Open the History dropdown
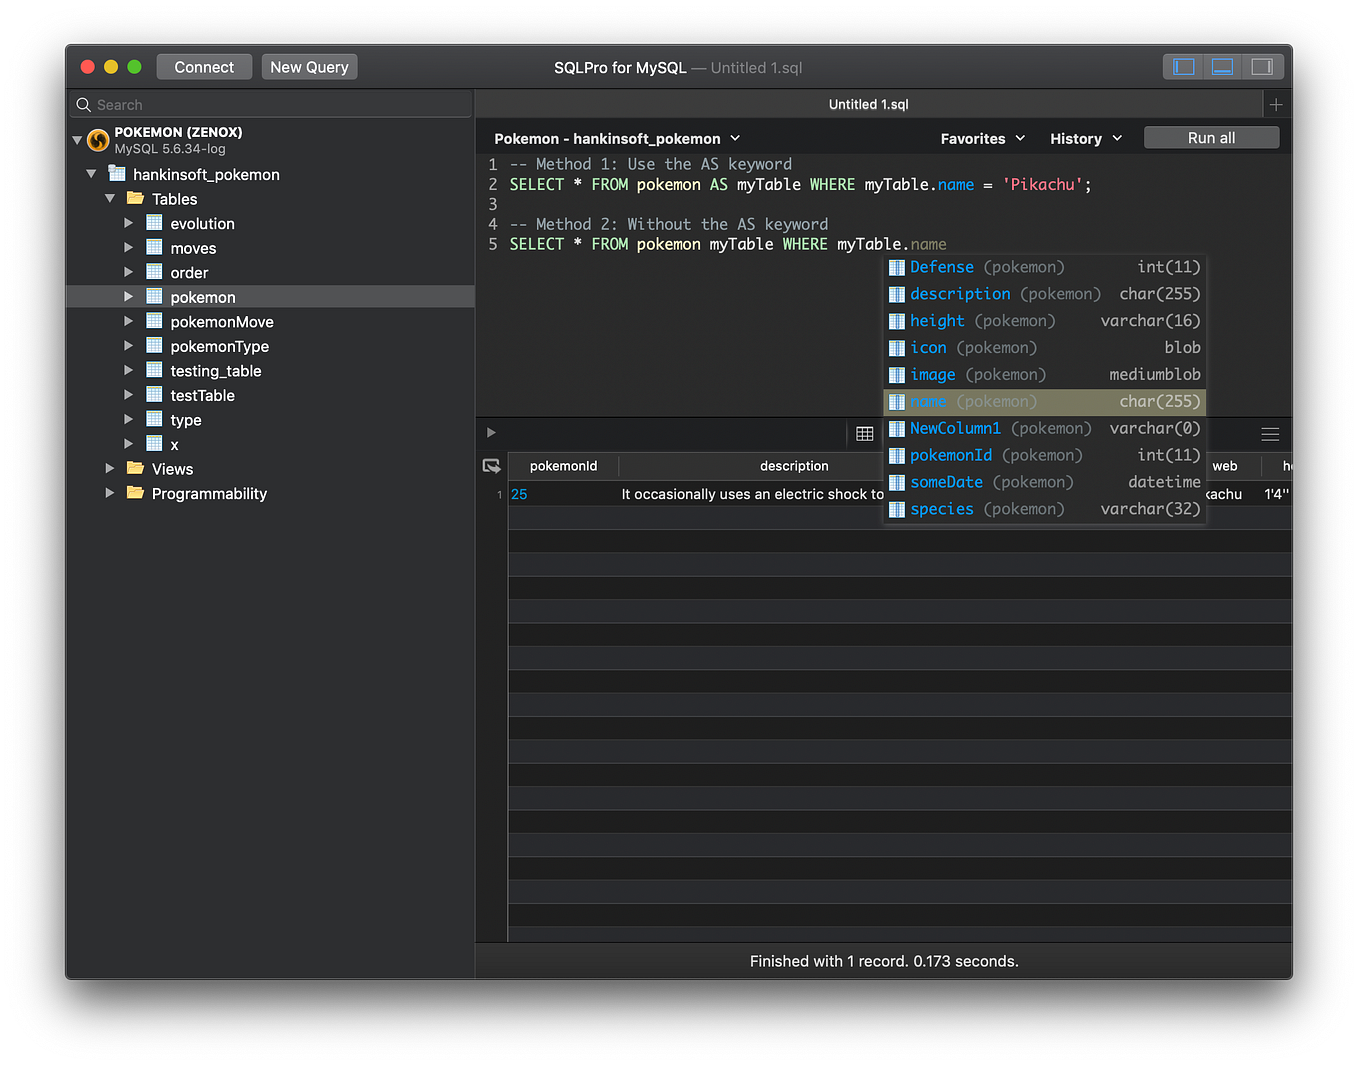1358x1066 pixels. 1085,138
